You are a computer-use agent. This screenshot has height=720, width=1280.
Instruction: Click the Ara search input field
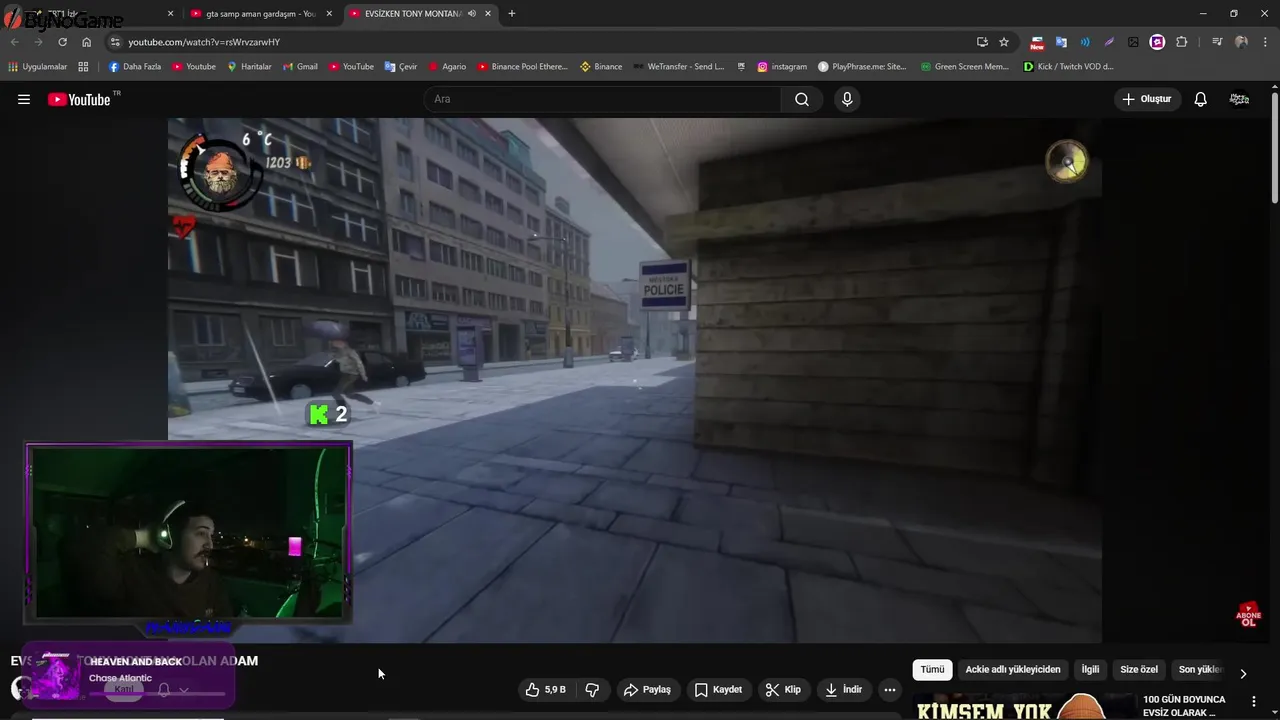602,99
